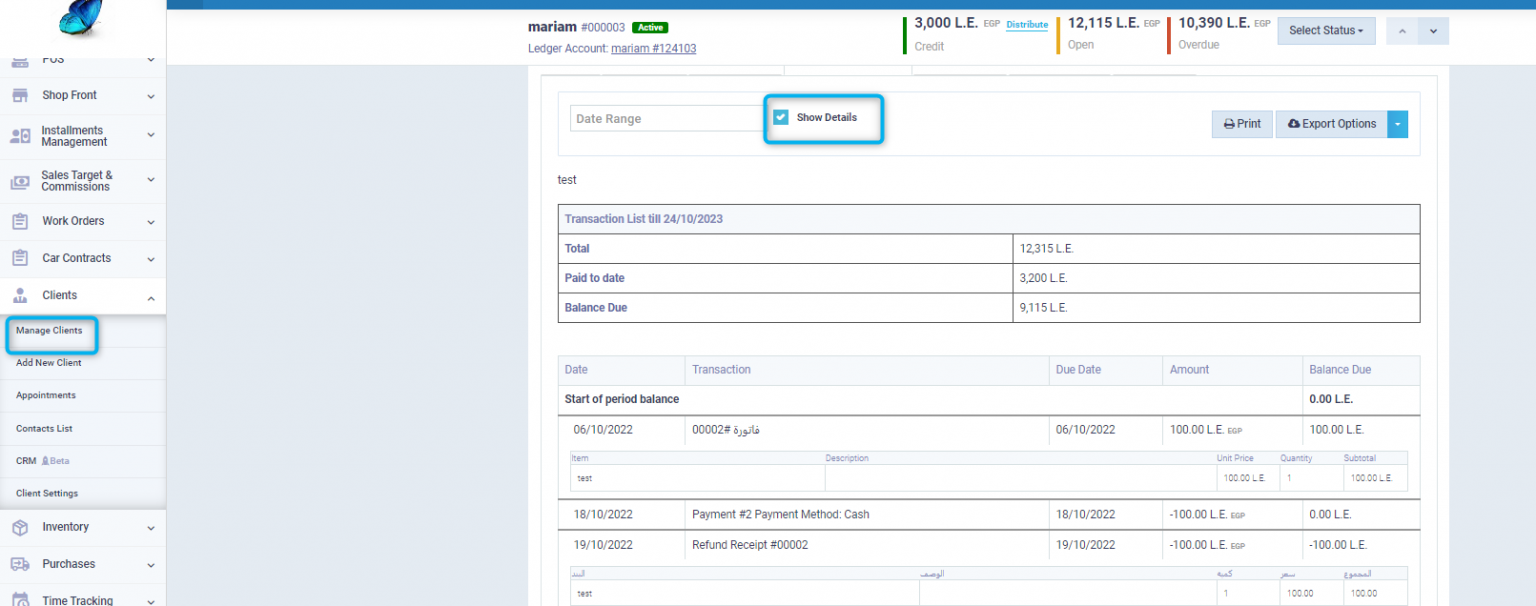The height and width of the screenshot is (606, 1536).
Task: Select Manage Clients in the sidebar
Action: 50,330
